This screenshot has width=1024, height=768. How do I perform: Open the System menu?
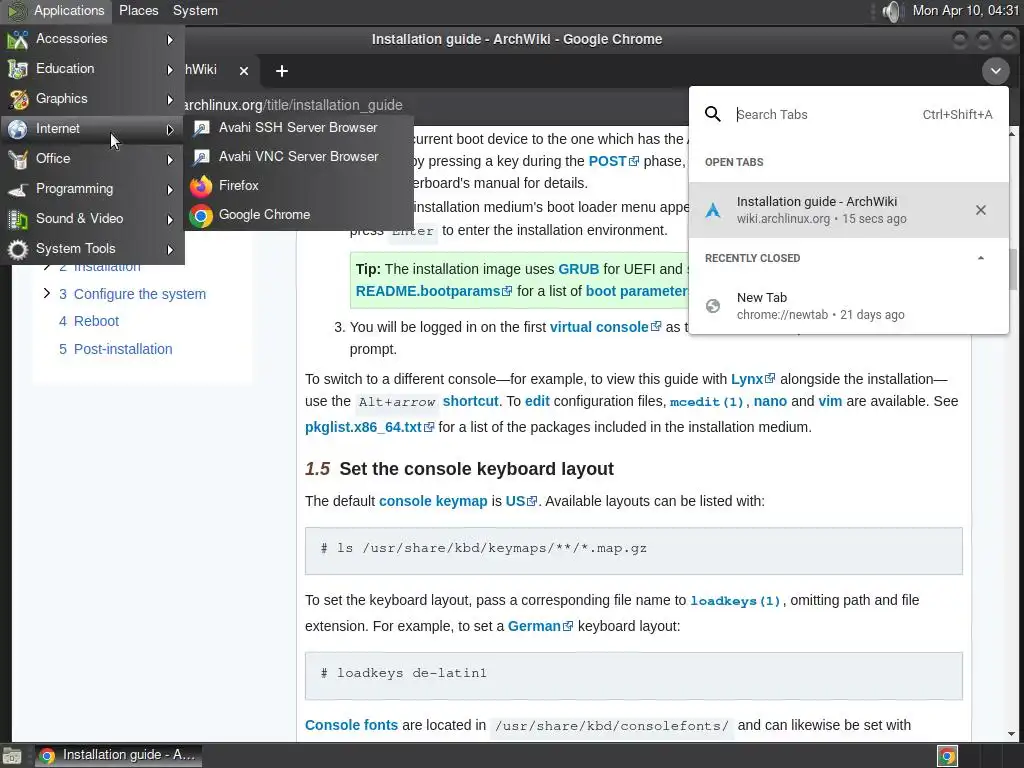[195, 10]
